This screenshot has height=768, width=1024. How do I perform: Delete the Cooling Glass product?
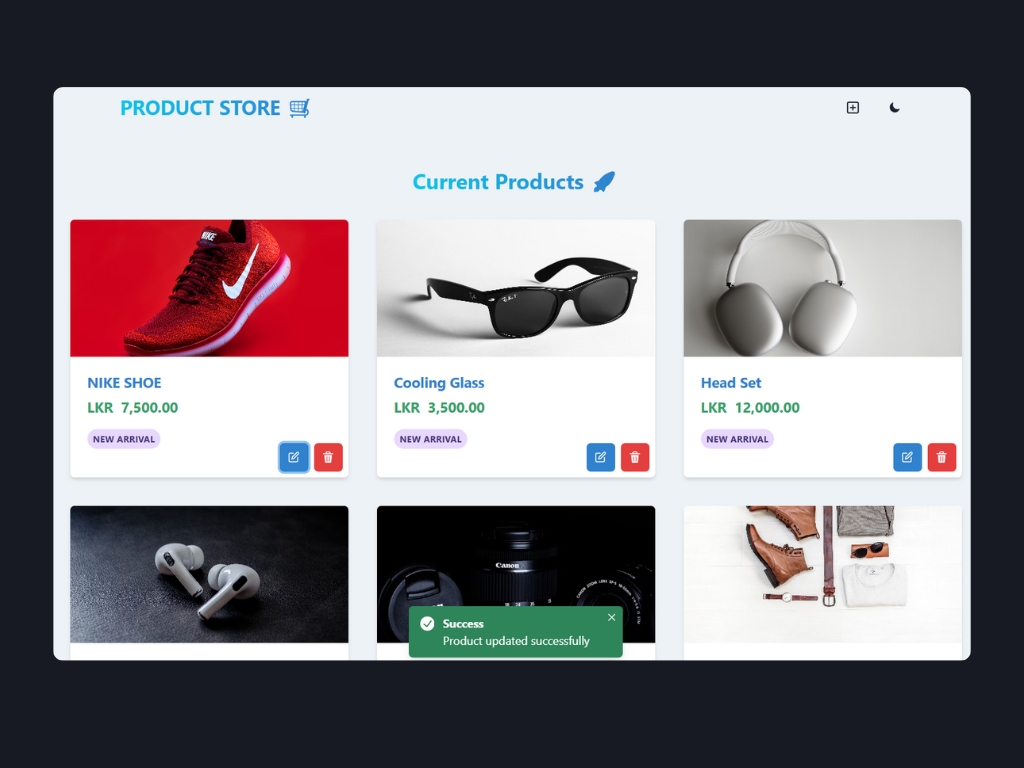[x=635, y=457]
